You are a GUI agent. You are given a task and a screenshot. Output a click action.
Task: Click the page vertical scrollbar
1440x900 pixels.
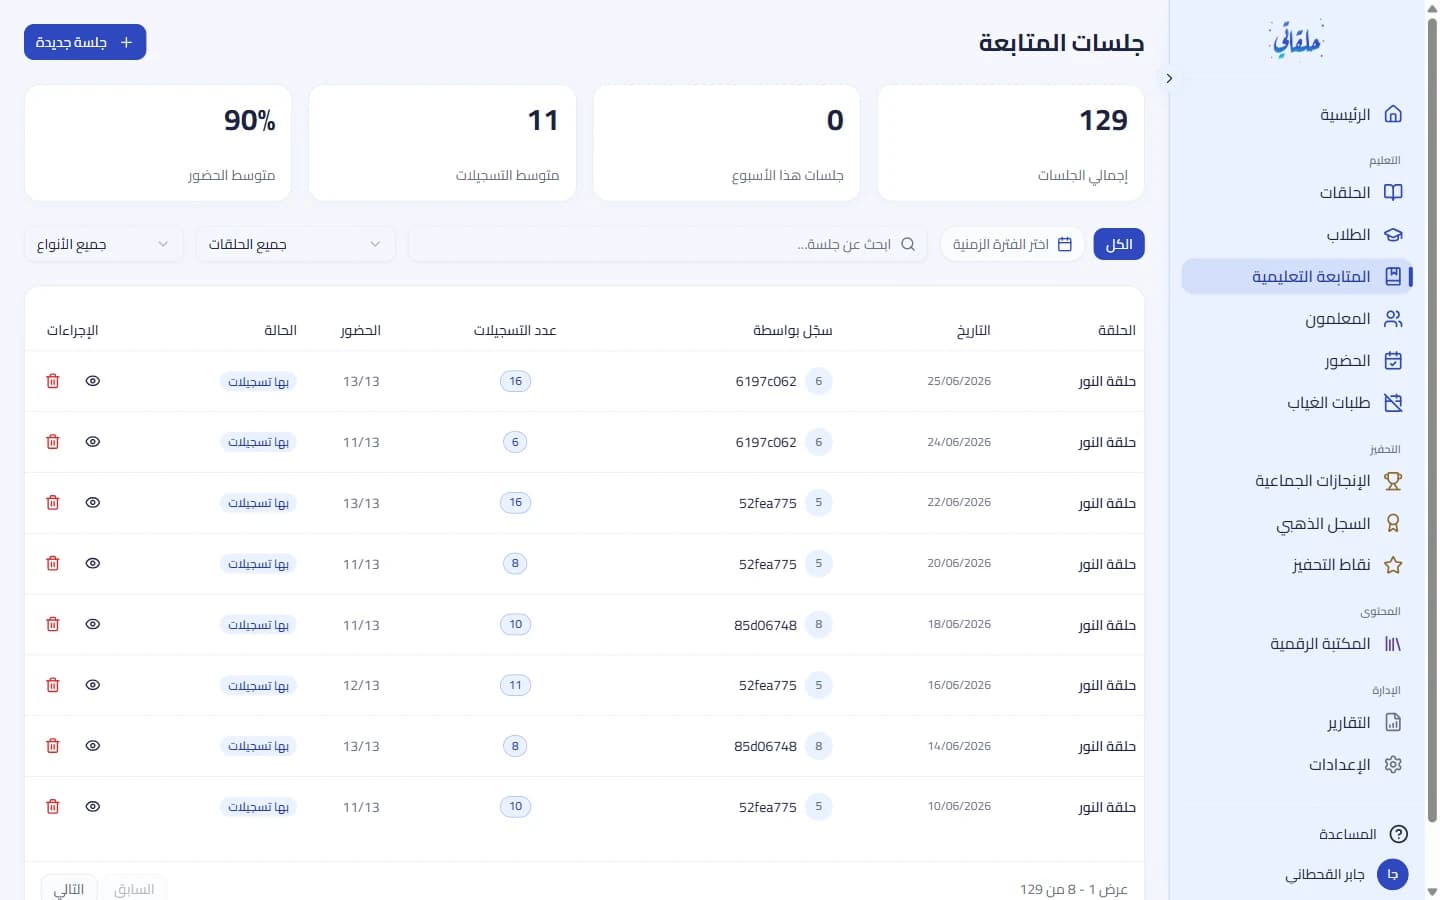1432,420
